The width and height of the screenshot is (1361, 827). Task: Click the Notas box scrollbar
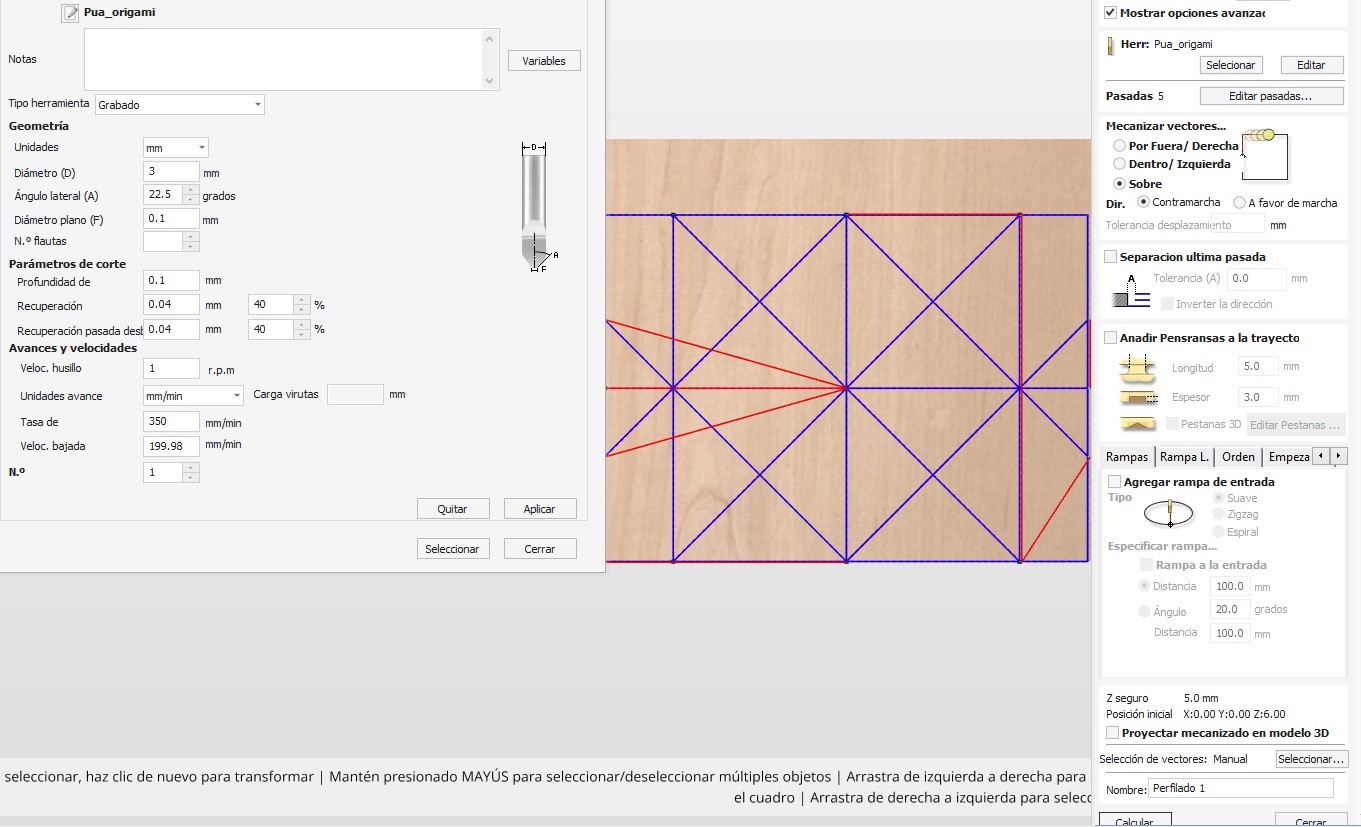point(490,60)
